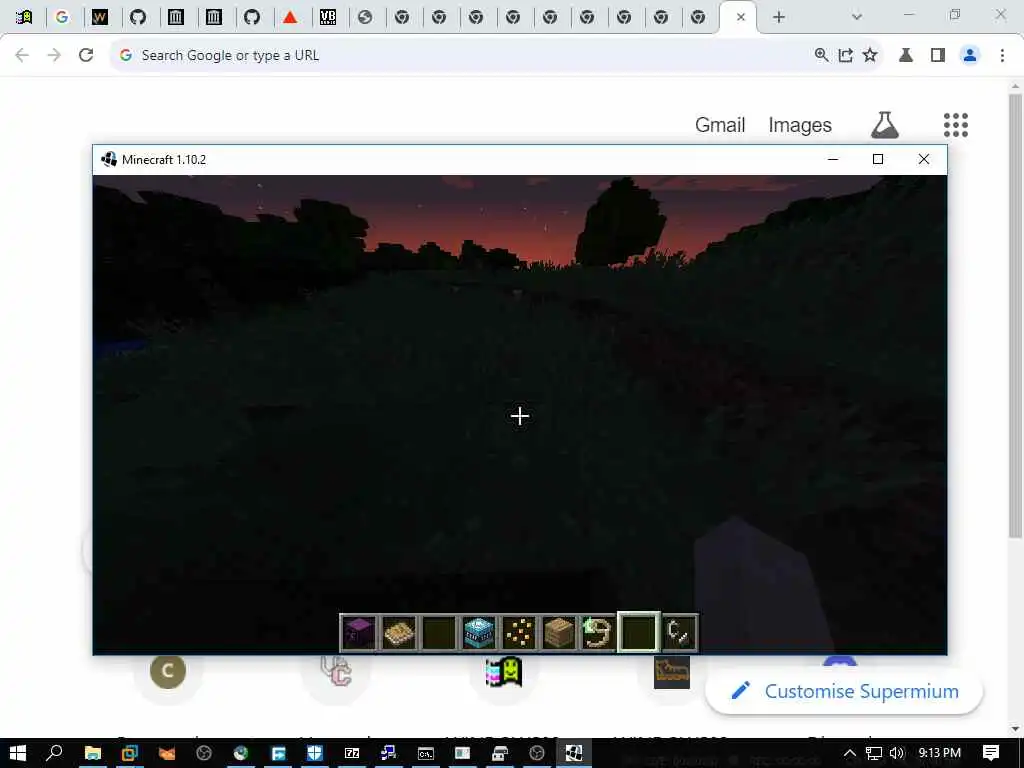Image resolution: width=1024 pixels, height=768 pixels.
Task: Select the glowstone dust hotbar slot
Action: [x=519, y=632]
